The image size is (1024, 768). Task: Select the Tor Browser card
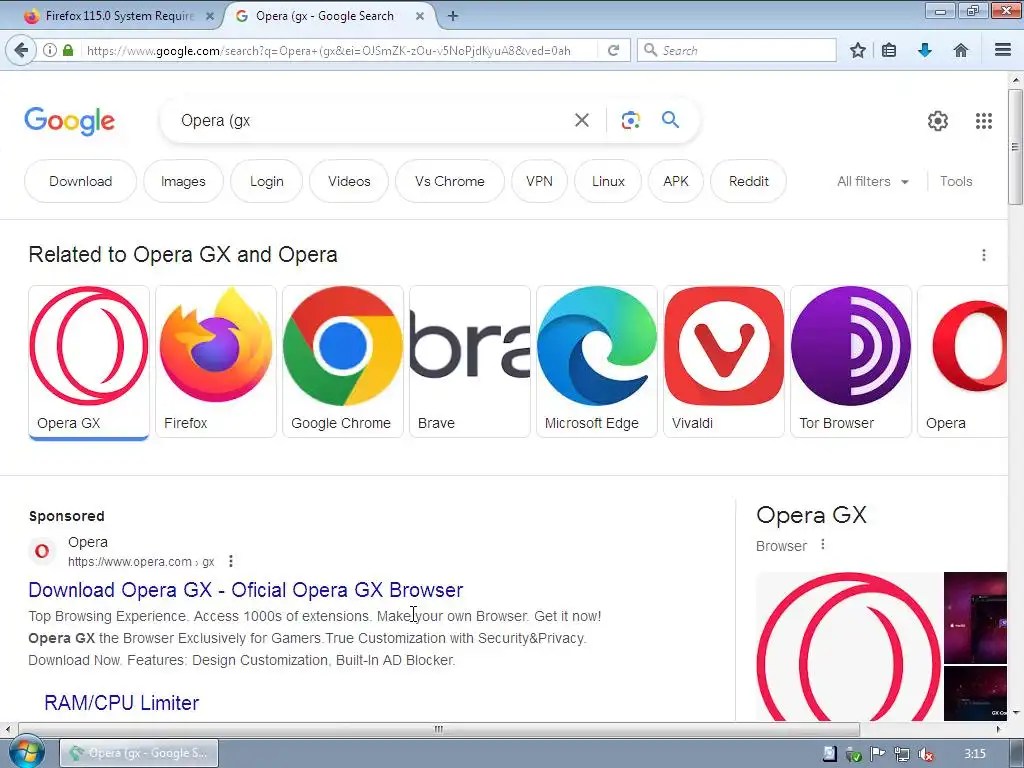click(x=850, y=362)
